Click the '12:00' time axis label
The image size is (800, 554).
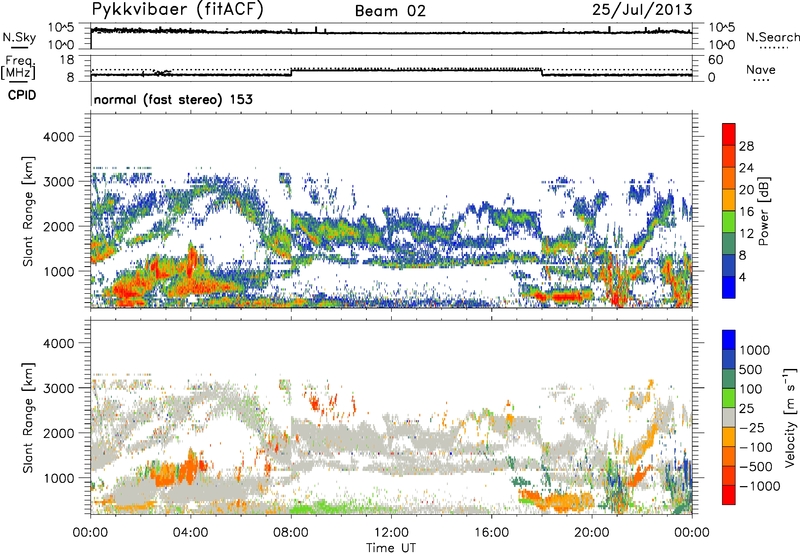(391, 533)
